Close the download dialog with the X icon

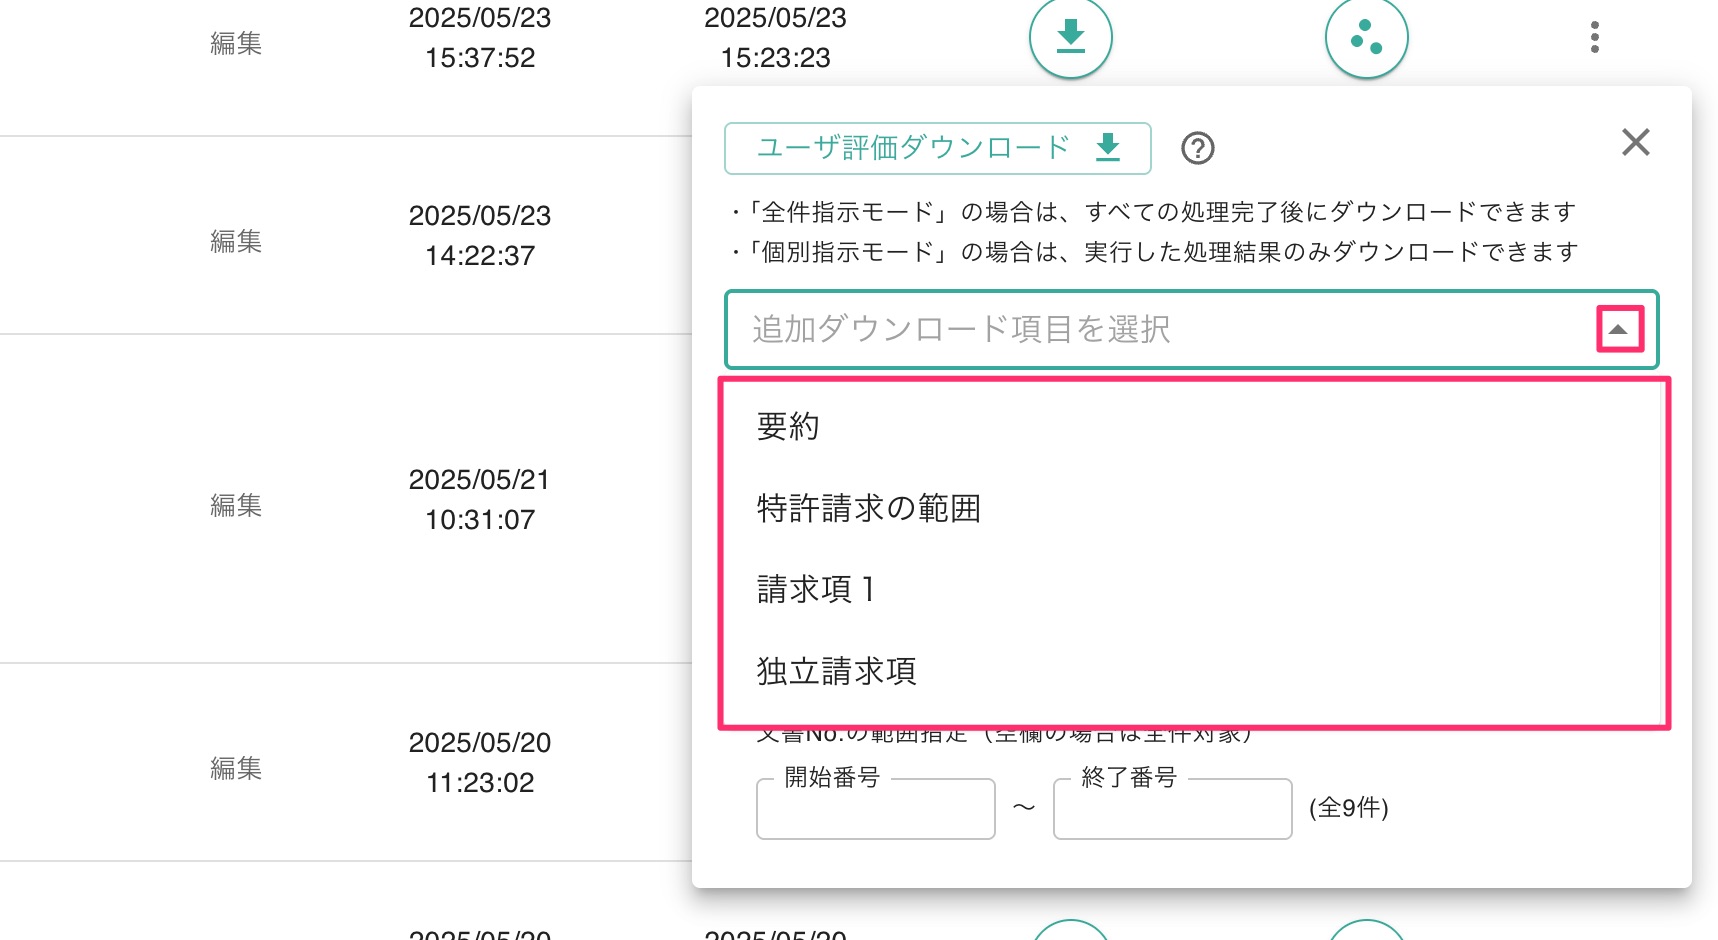point(1635,142)
